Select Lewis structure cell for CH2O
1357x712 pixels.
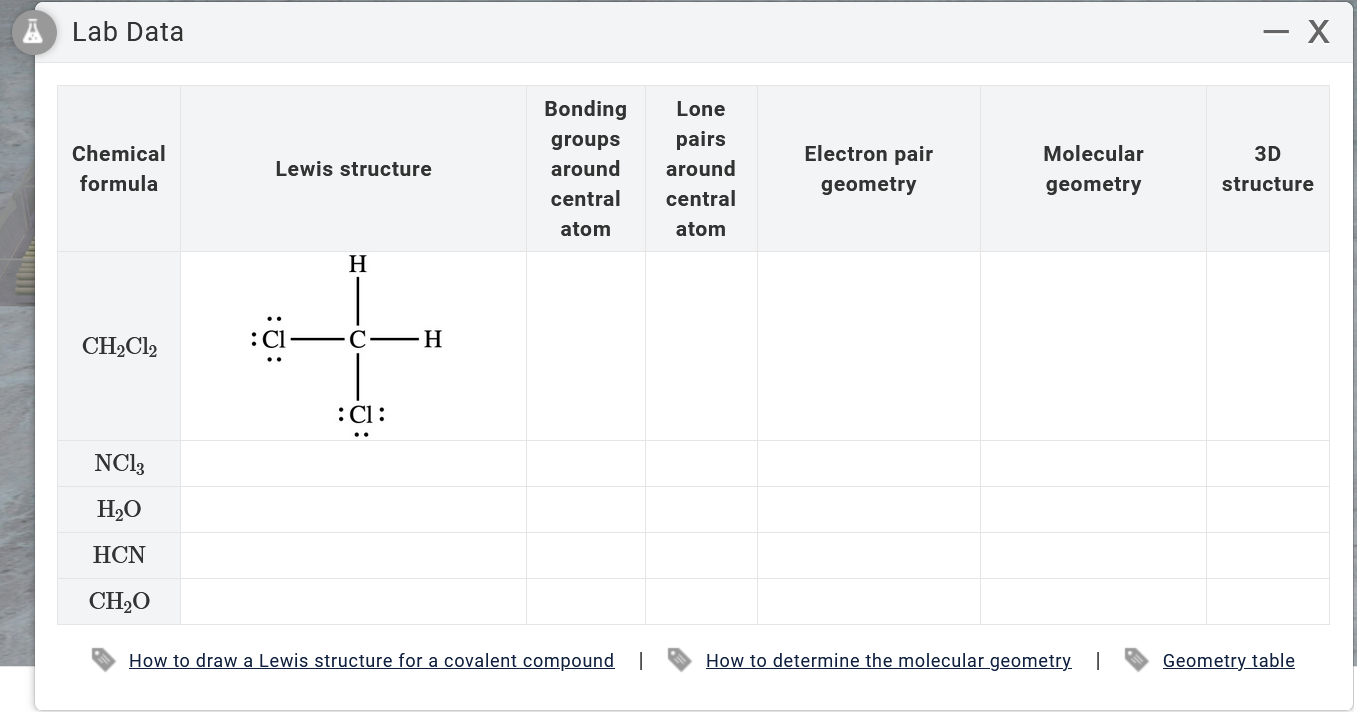click(353, 602)
